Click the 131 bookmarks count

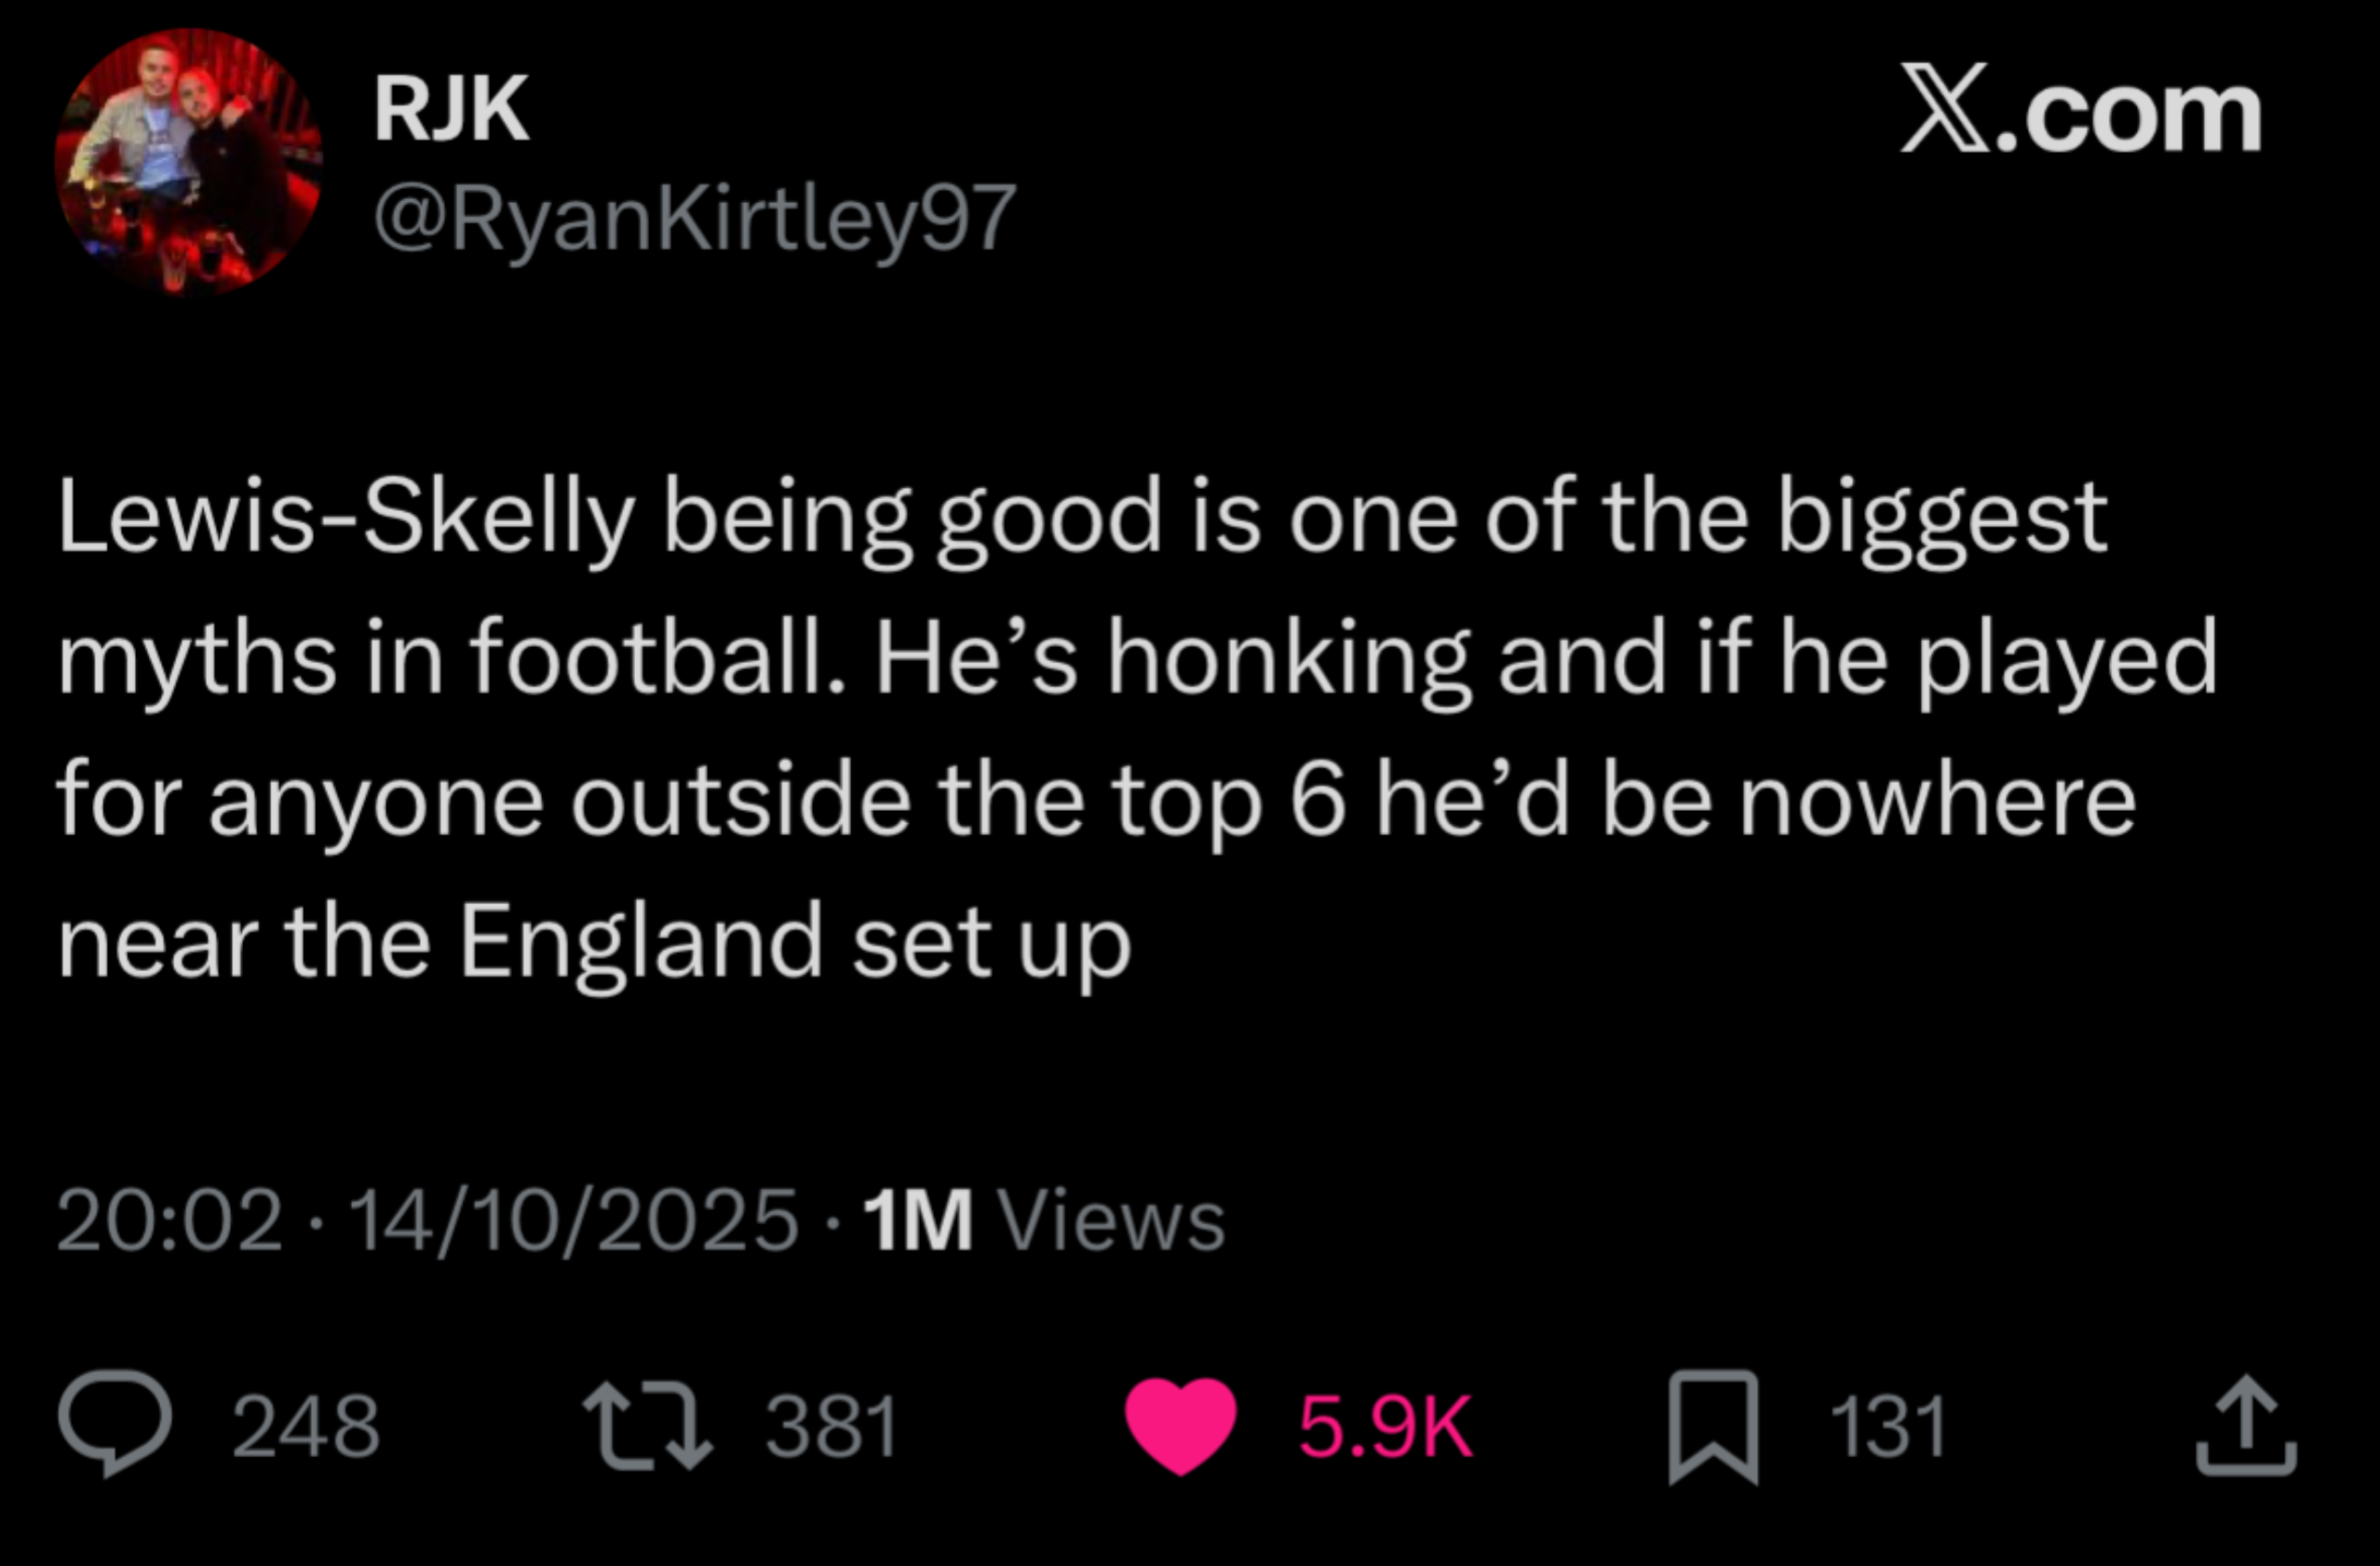pyautogui.click(x=1888, y=1426)
